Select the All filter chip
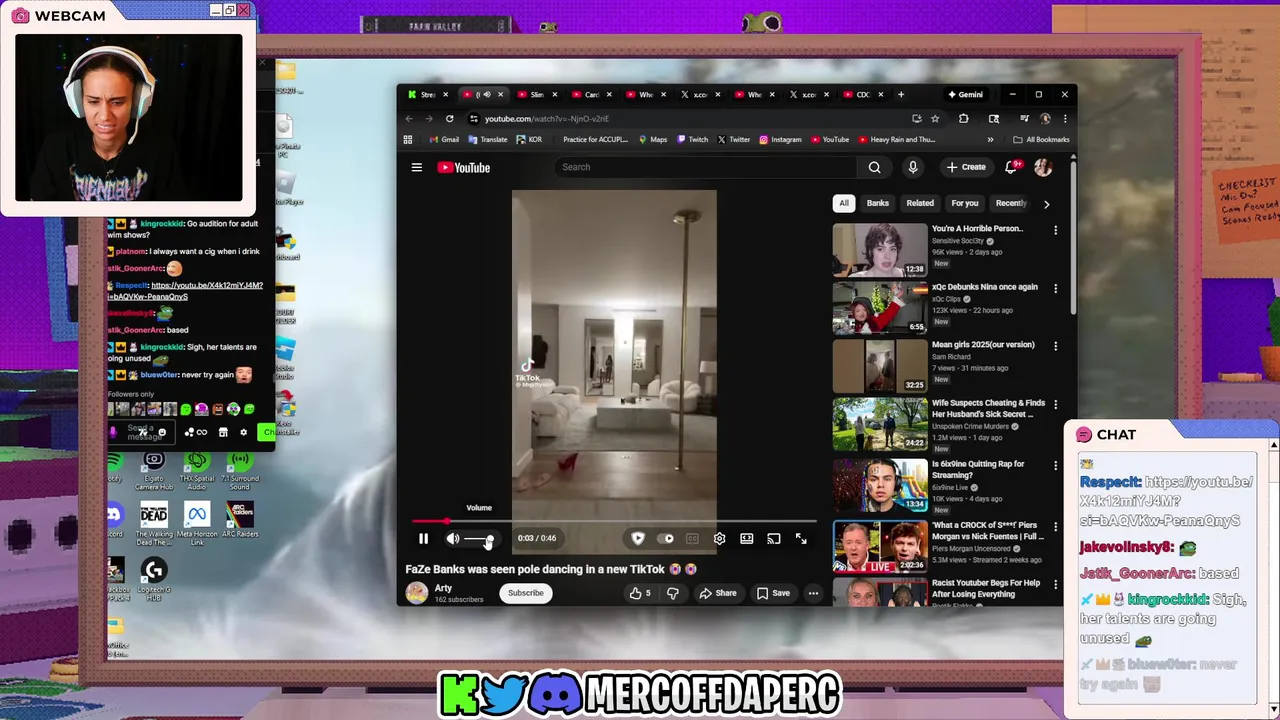 843,203
